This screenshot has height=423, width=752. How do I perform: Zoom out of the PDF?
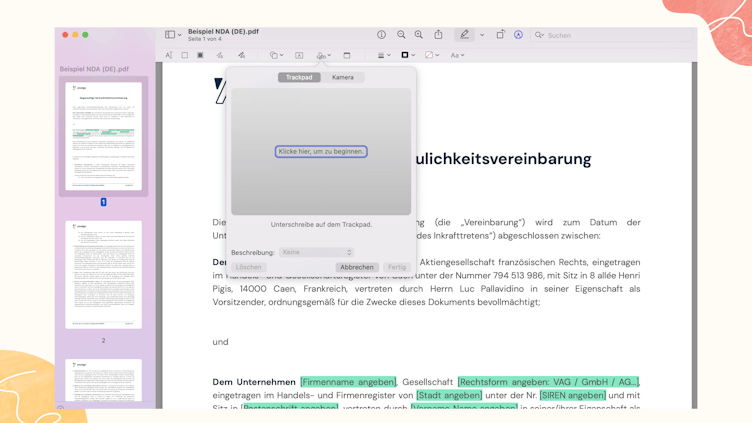[401, 35]
